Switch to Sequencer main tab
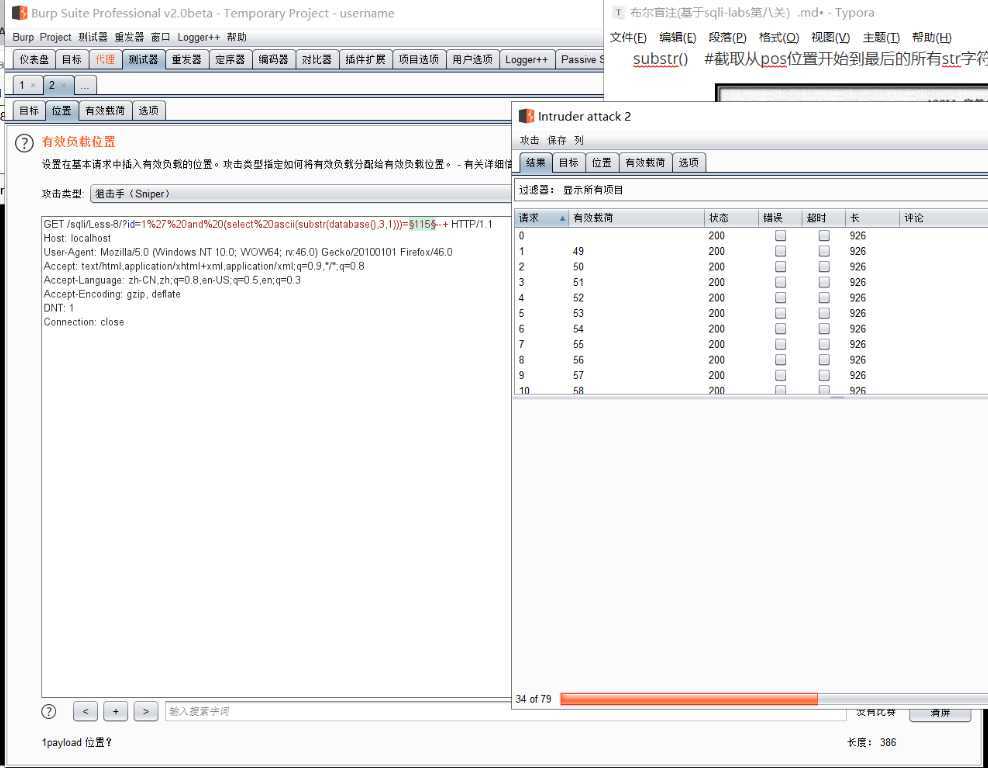 click(x=230, y=59)
